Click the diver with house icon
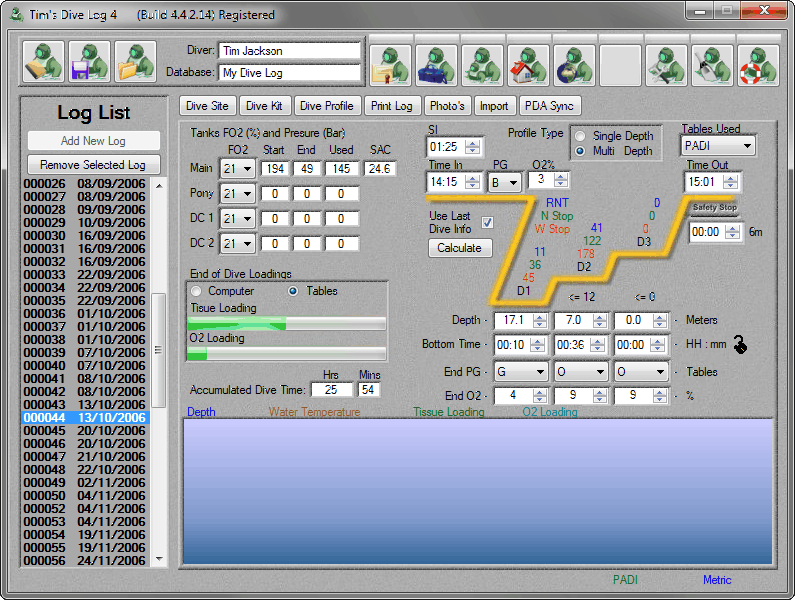The height and width of the screenshot is (600, 795). [528, 66]
